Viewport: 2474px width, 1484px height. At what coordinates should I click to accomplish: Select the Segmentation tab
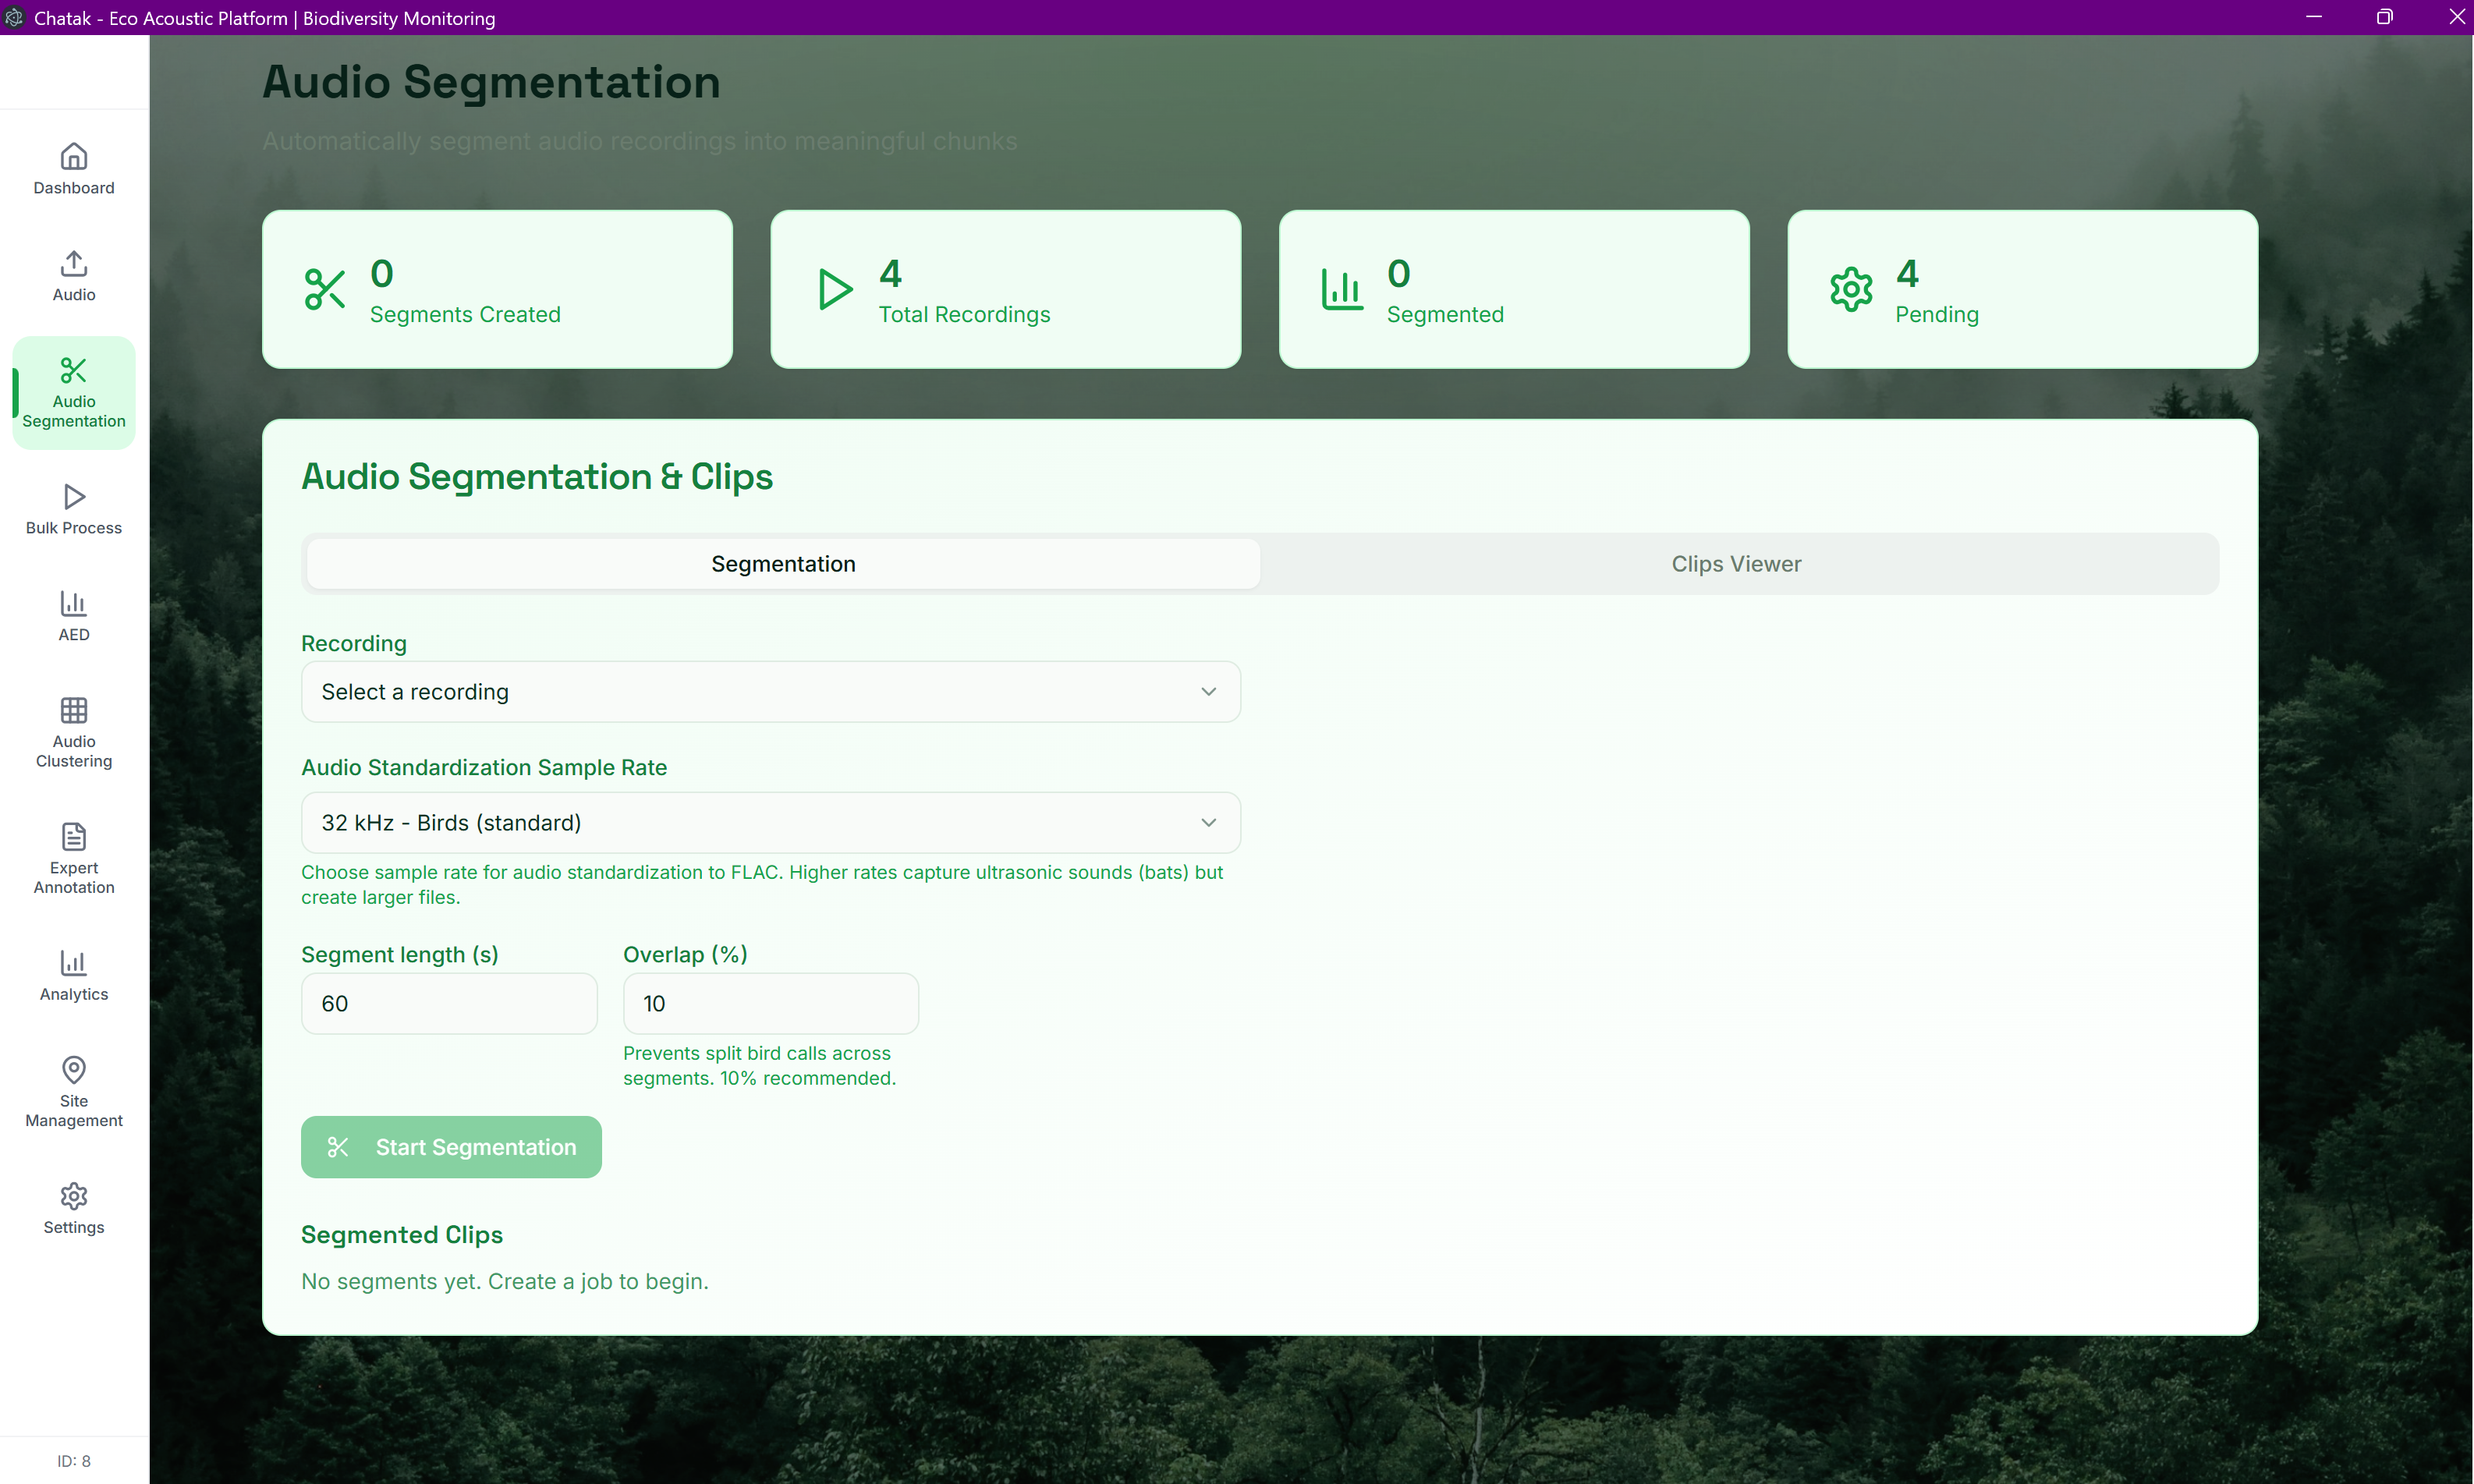tap(783, 564)
